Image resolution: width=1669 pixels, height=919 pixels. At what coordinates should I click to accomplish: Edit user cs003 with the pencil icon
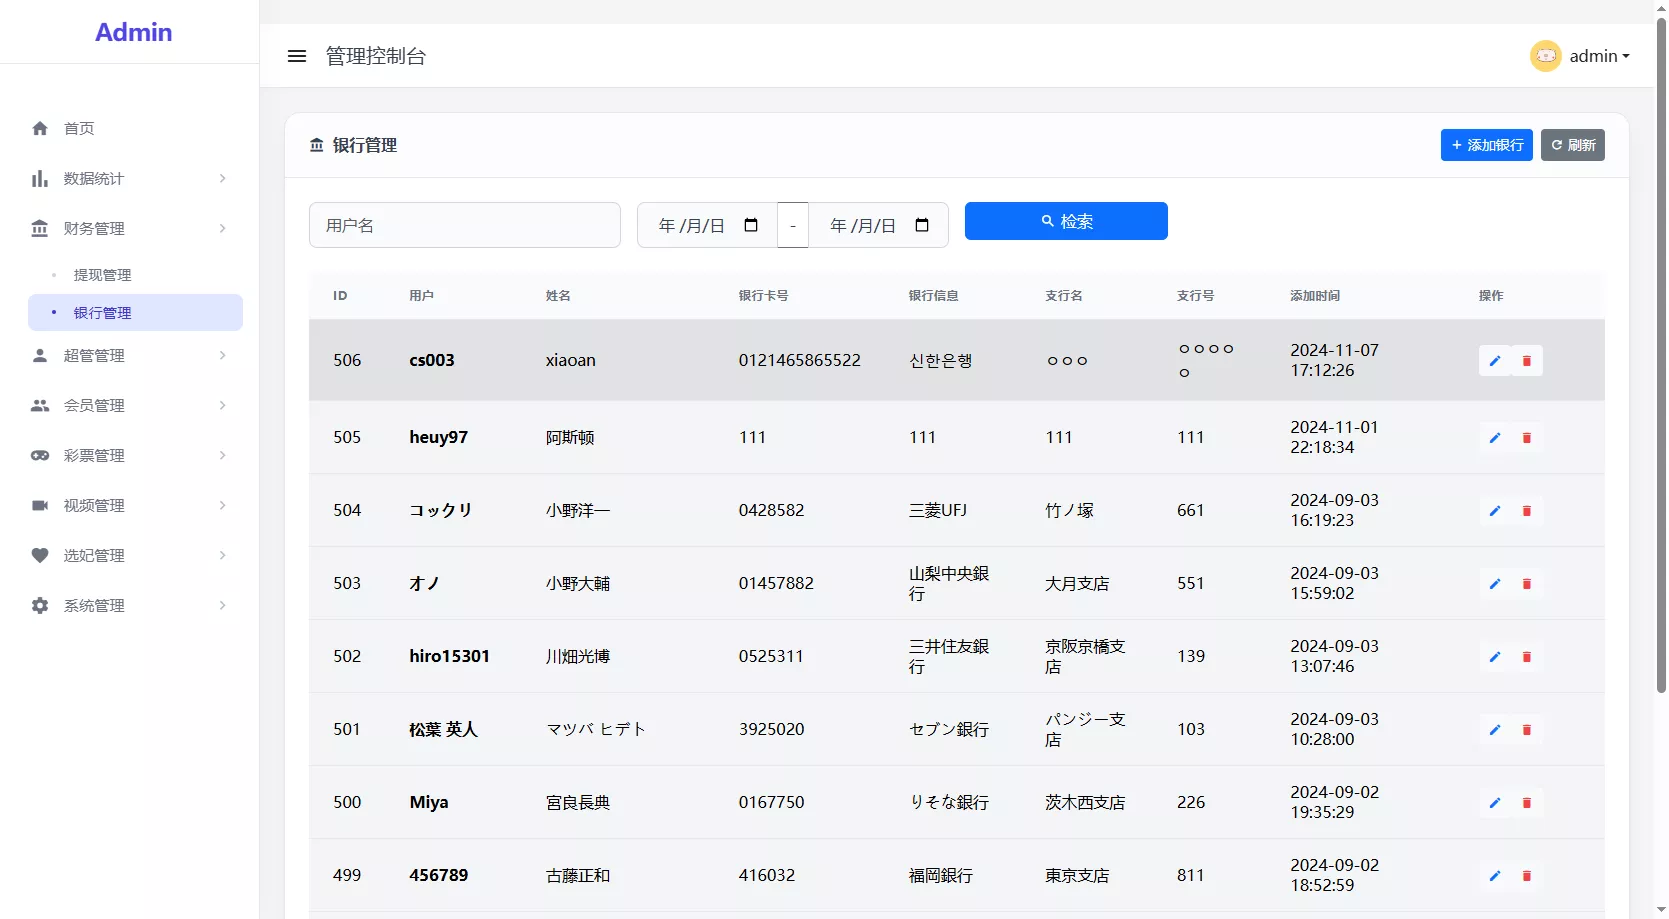(x=1494, y=360)
